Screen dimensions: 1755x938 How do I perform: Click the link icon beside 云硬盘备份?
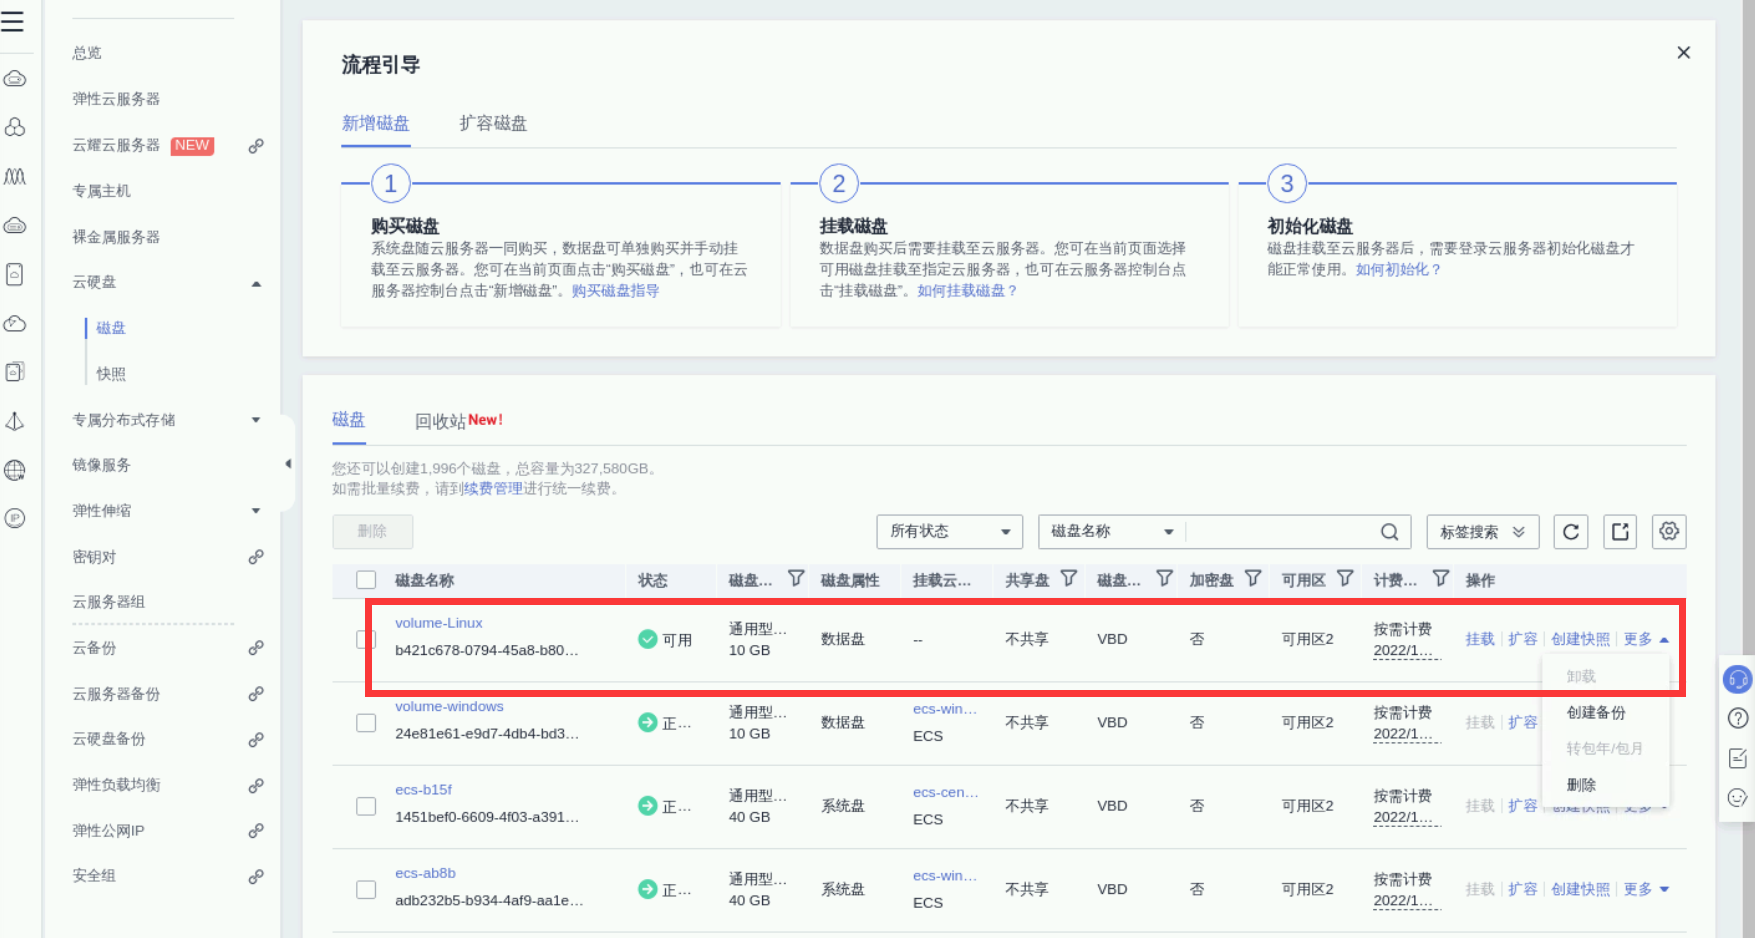[x=256, y=740]
